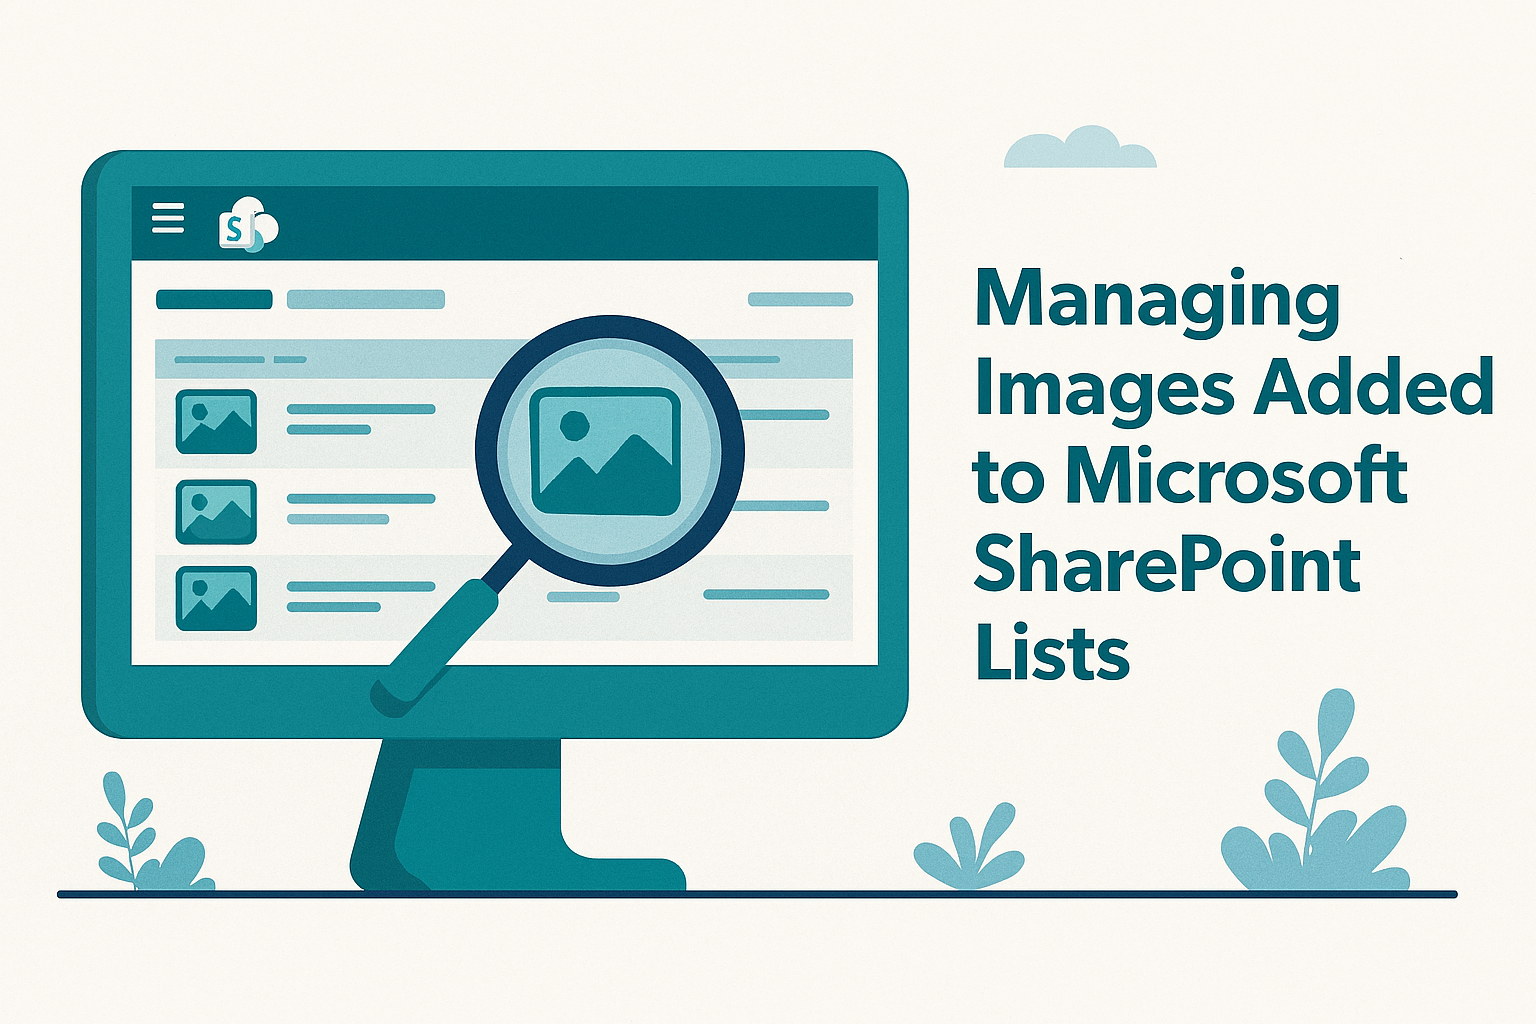Switch to the light teal second tab pill
The width and height of the screenshot is (1536, 1024).
pyautogui.click(x=365, y=299)
